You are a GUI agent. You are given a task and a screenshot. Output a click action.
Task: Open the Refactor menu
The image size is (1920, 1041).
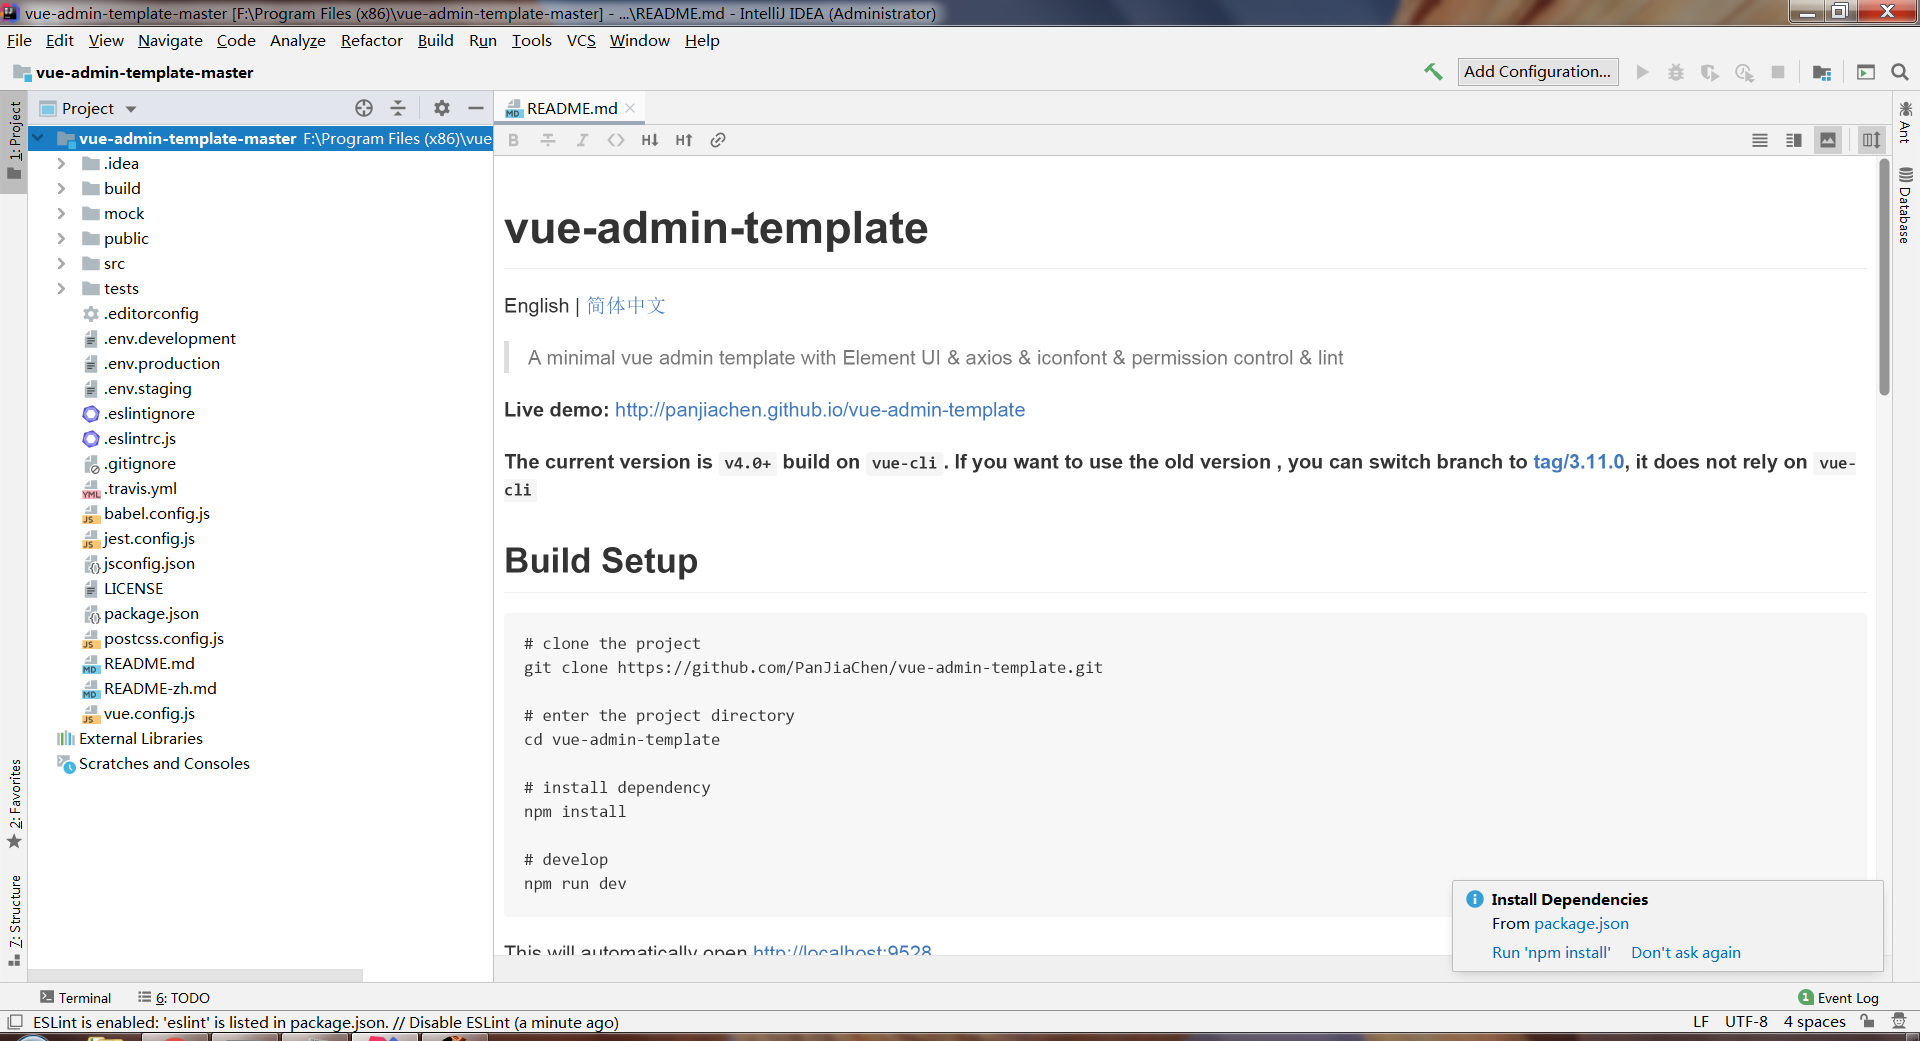371,41
